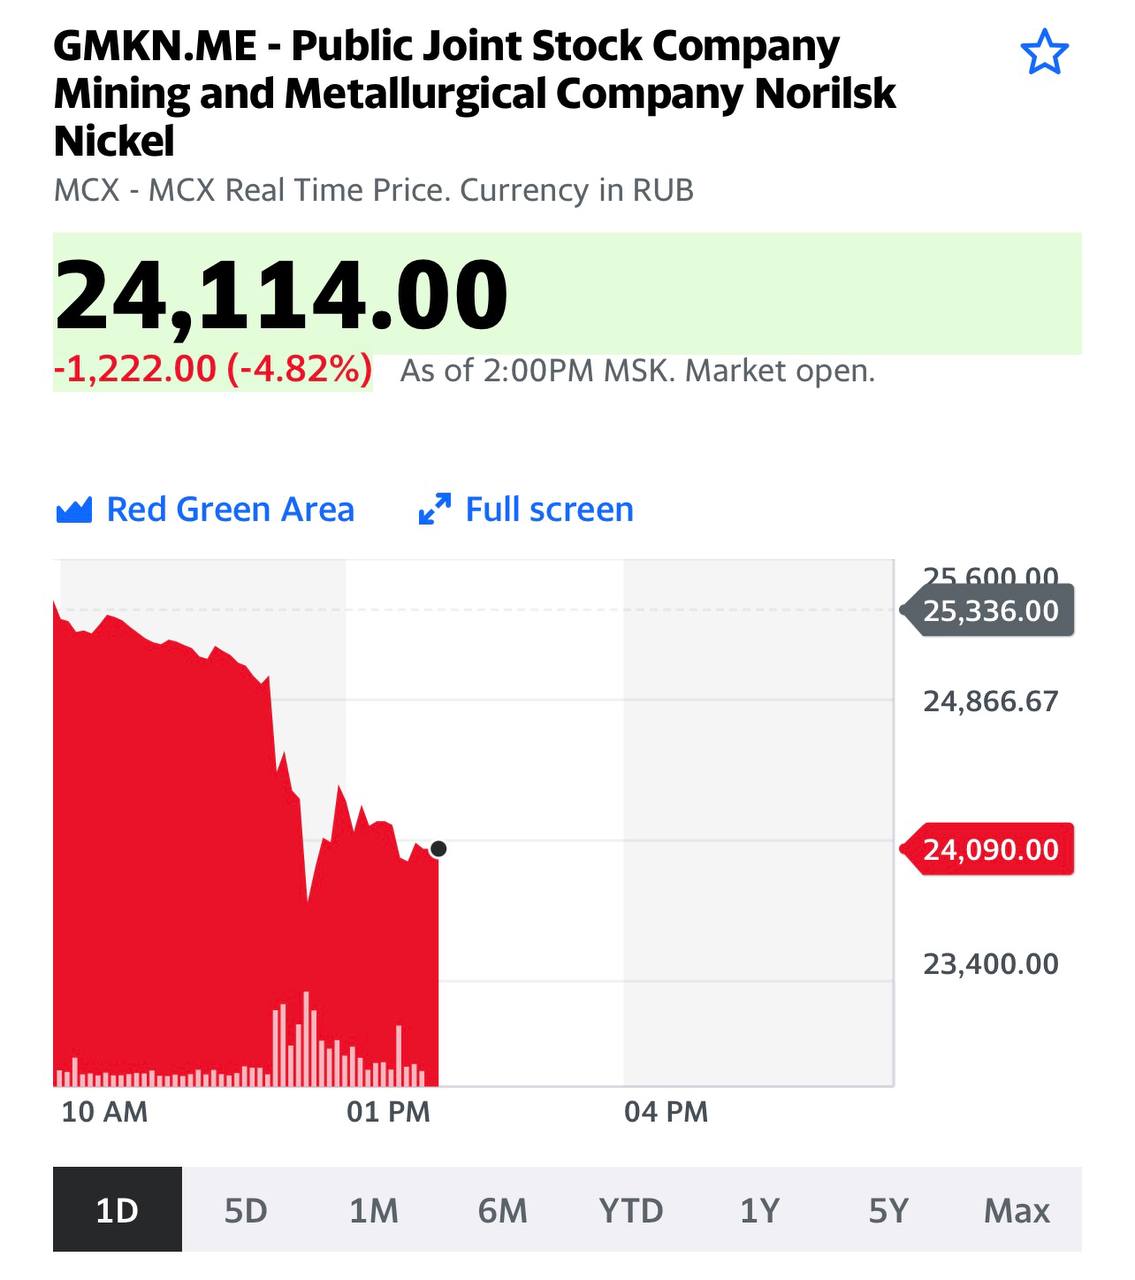Click the red 24,090.00 current price label
1135x1280 pixels.
[x=989, y=850]
